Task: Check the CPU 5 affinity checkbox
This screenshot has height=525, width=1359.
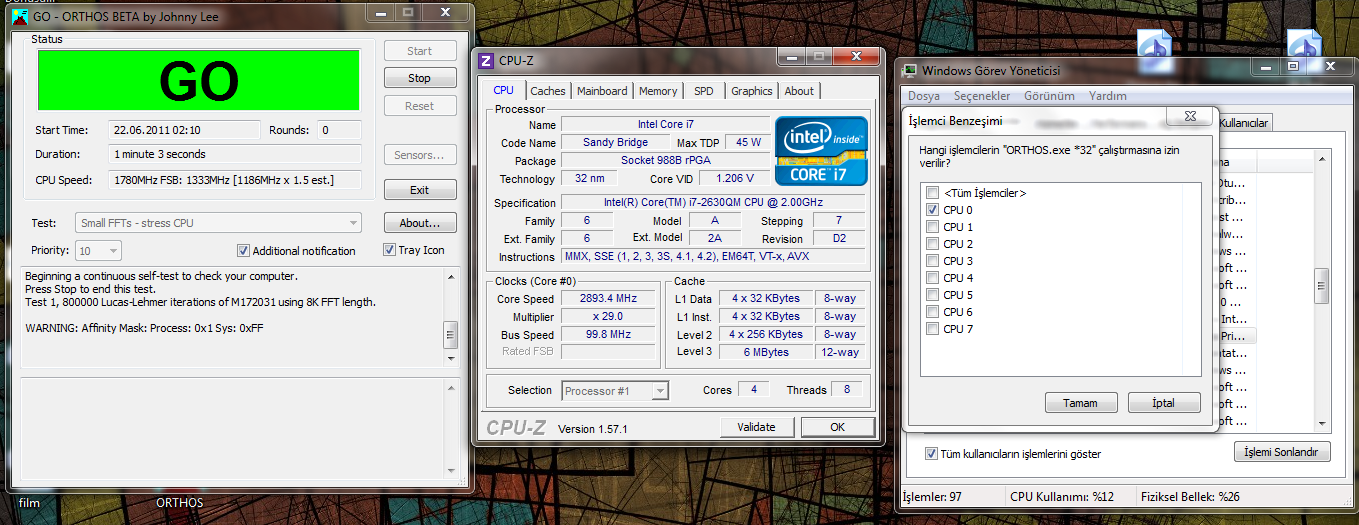Action: pyautogui.click(x=933, y=295)
